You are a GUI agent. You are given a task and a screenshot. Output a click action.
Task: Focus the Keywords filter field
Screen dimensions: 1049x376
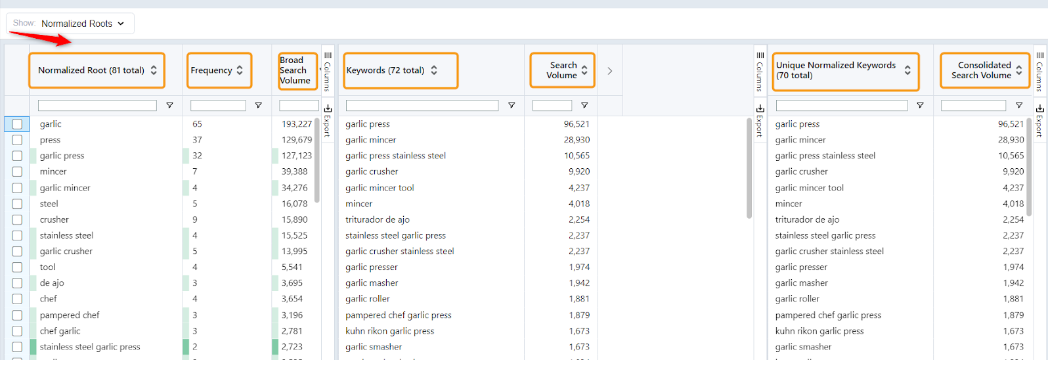coord(422,106)
